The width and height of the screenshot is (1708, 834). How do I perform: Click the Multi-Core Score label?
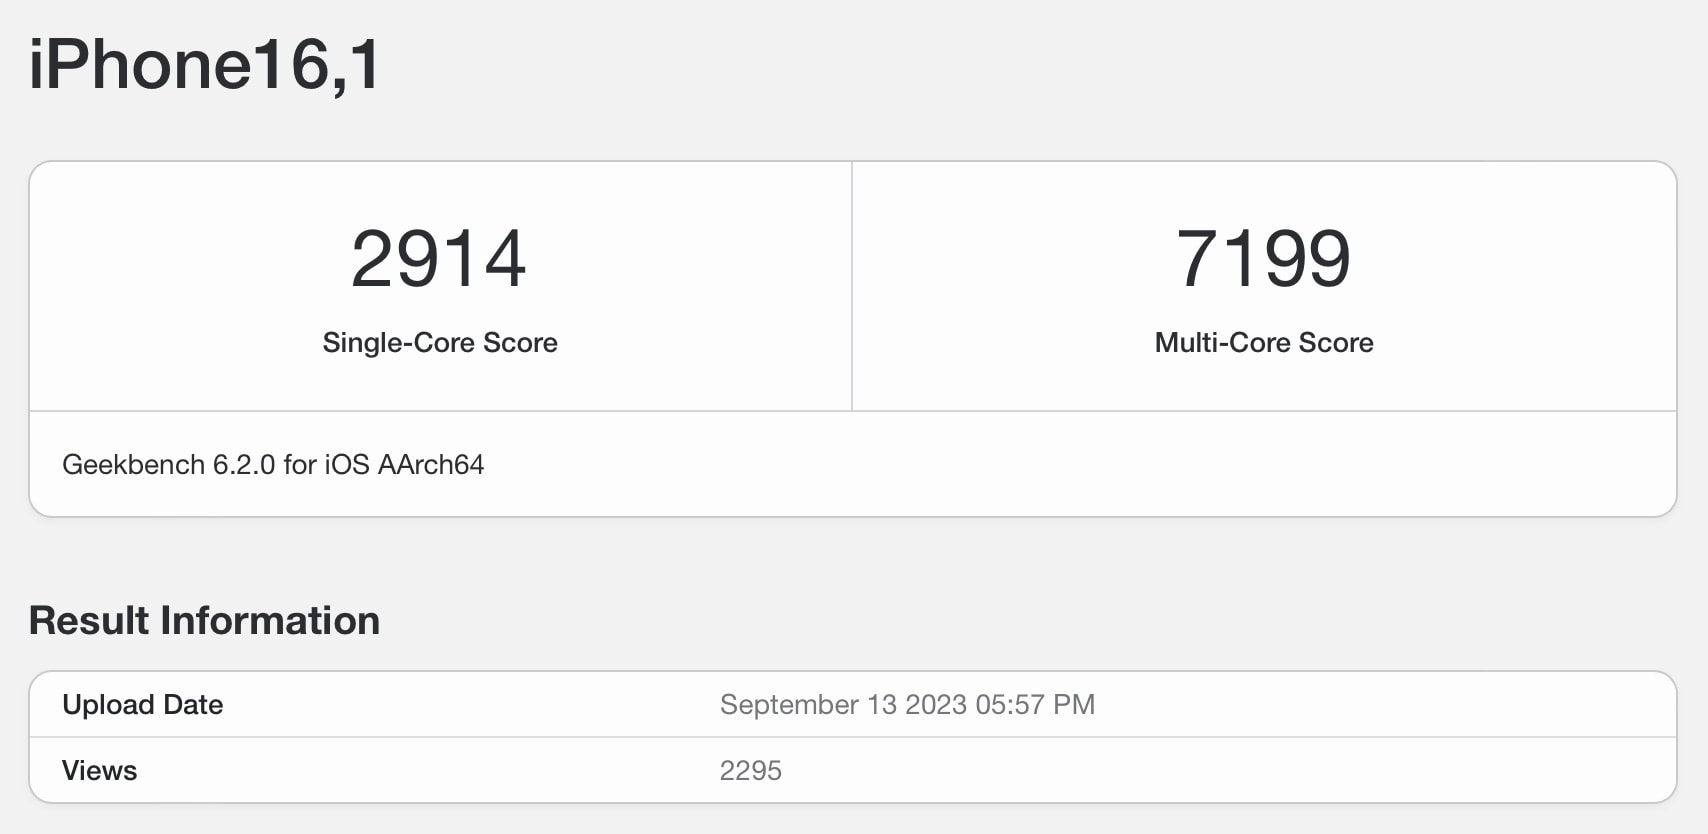tap(1264, 343)
